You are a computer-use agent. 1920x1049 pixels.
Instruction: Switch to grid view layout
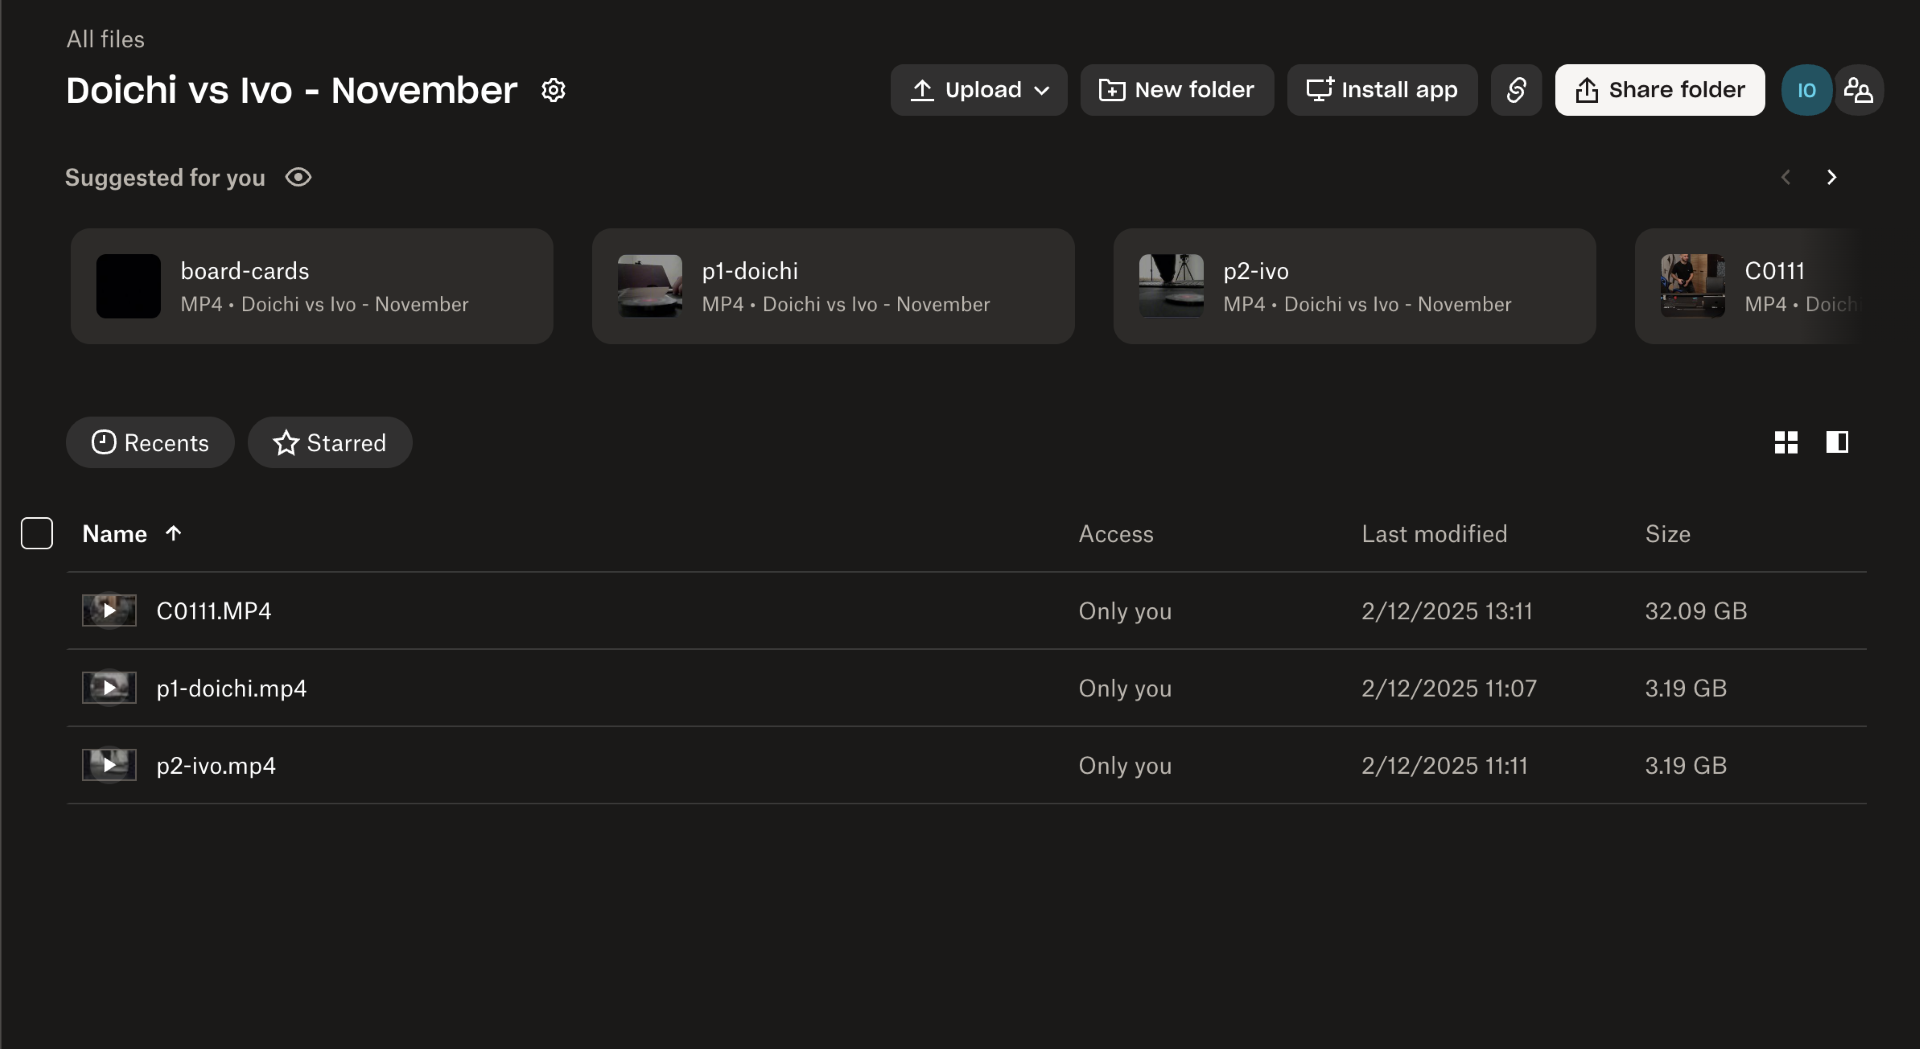tap(1786, 442)
